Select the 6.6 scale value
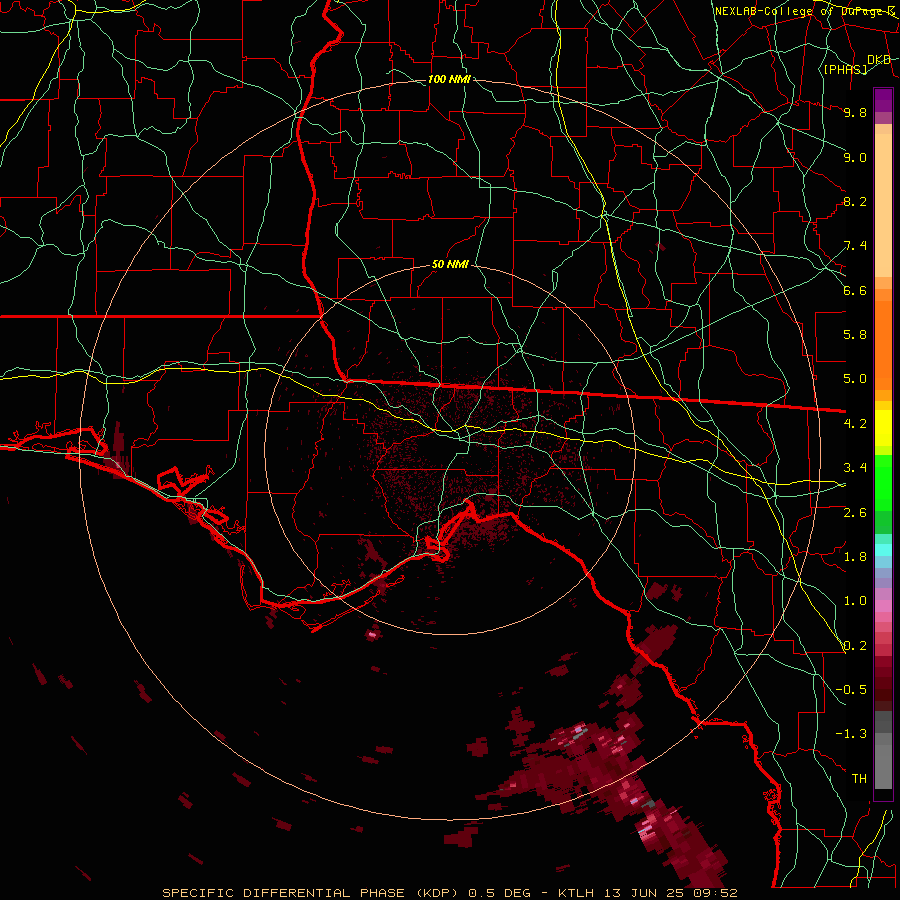Viewport: 900px width, 900px height. coord(855,290)
